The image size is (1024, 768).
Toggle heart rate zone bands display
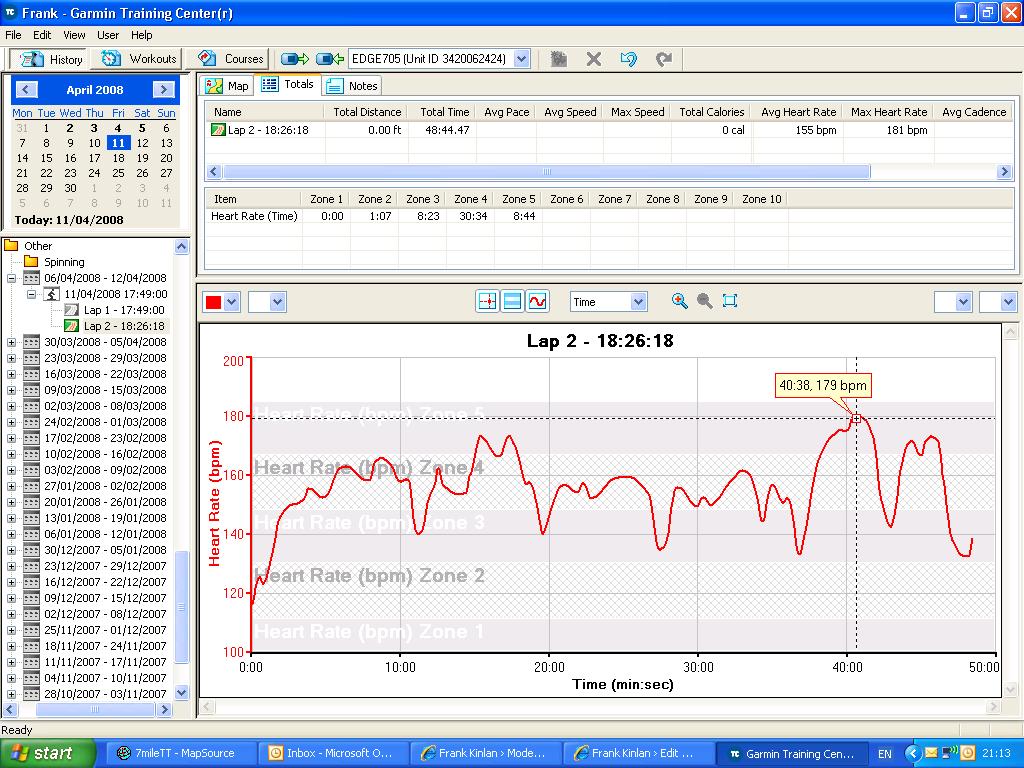coord(512,301)
